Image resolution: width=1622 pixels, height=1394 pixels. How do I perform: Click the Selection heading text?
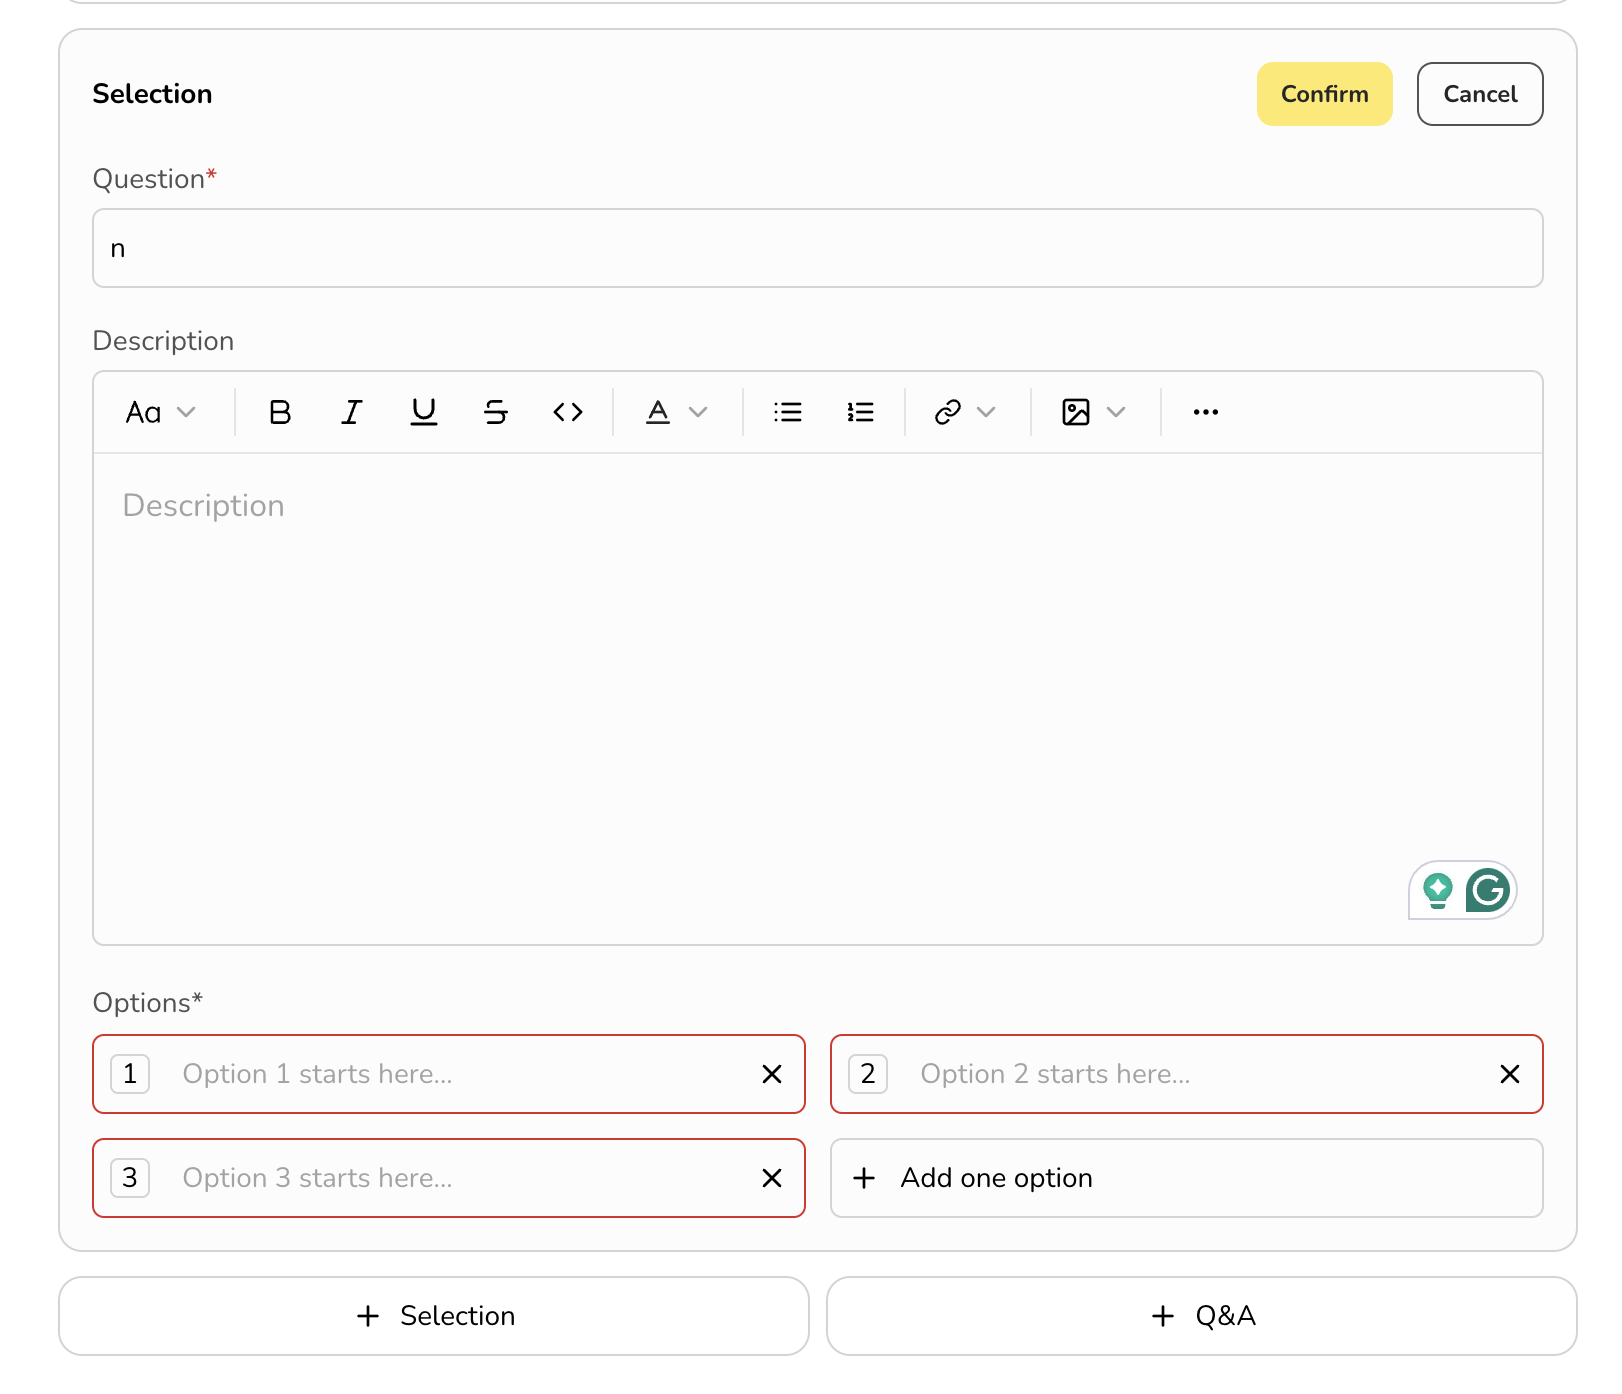click(152, 94)
